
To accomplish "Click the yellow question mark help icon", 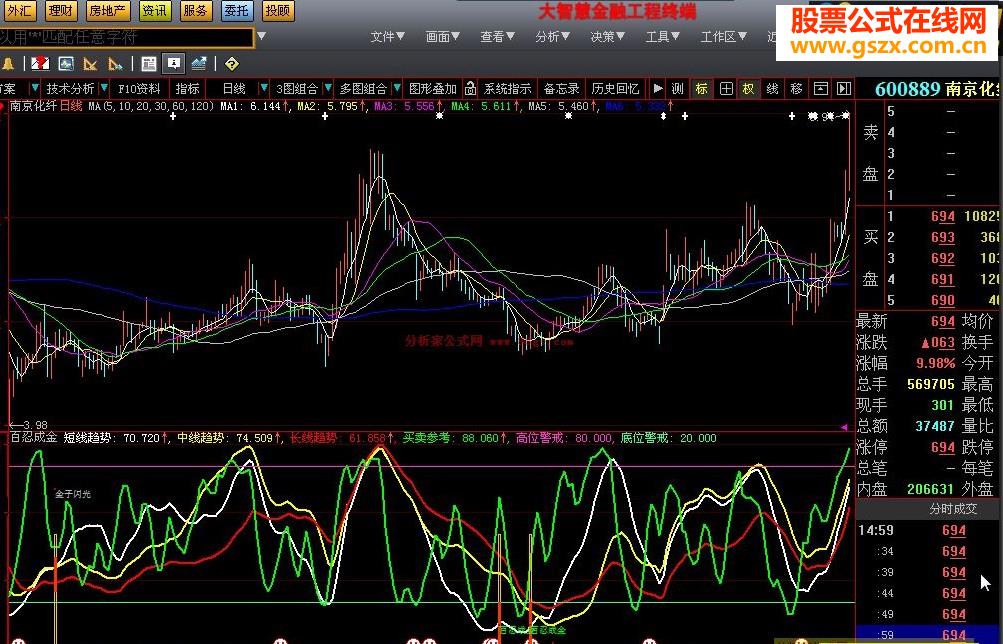I will 232,63.
